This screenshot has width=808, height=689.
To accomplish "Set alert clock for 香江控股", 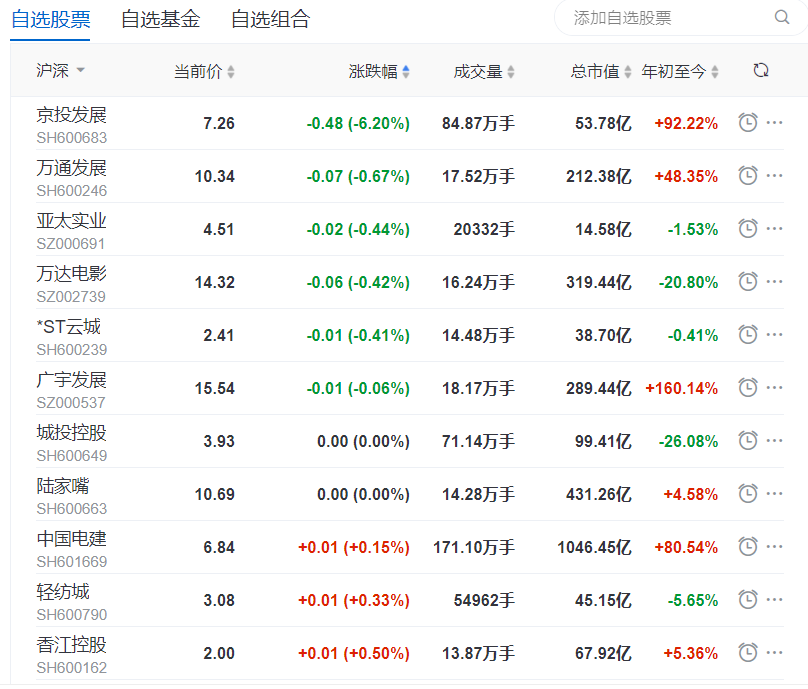I will 748,652.
